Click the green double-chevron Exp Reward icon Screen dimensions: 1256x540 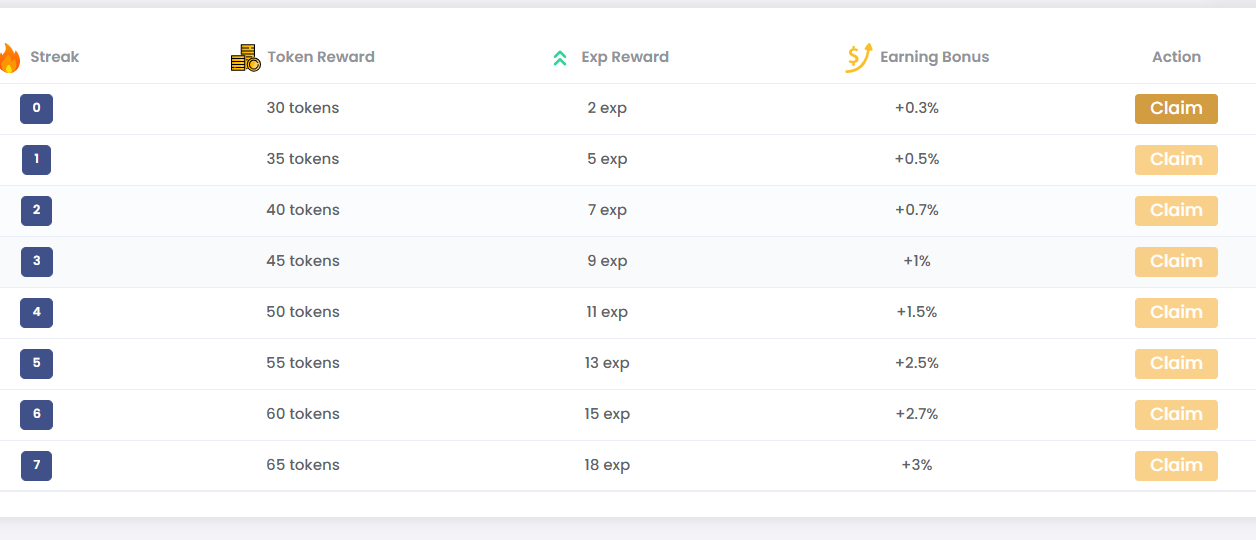pyautogui.click(x=560, y=58)
